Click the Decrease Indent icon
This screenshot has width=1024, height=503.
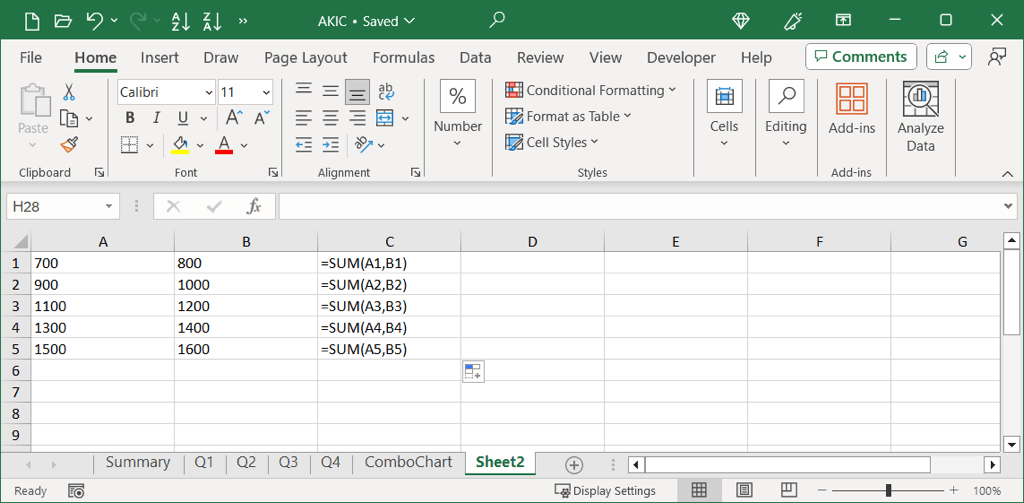(304, 144)
